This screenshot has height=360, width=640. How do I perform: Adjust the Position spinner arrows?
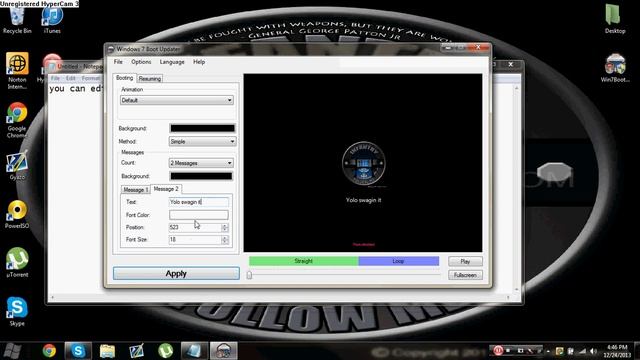coord(224,227)
